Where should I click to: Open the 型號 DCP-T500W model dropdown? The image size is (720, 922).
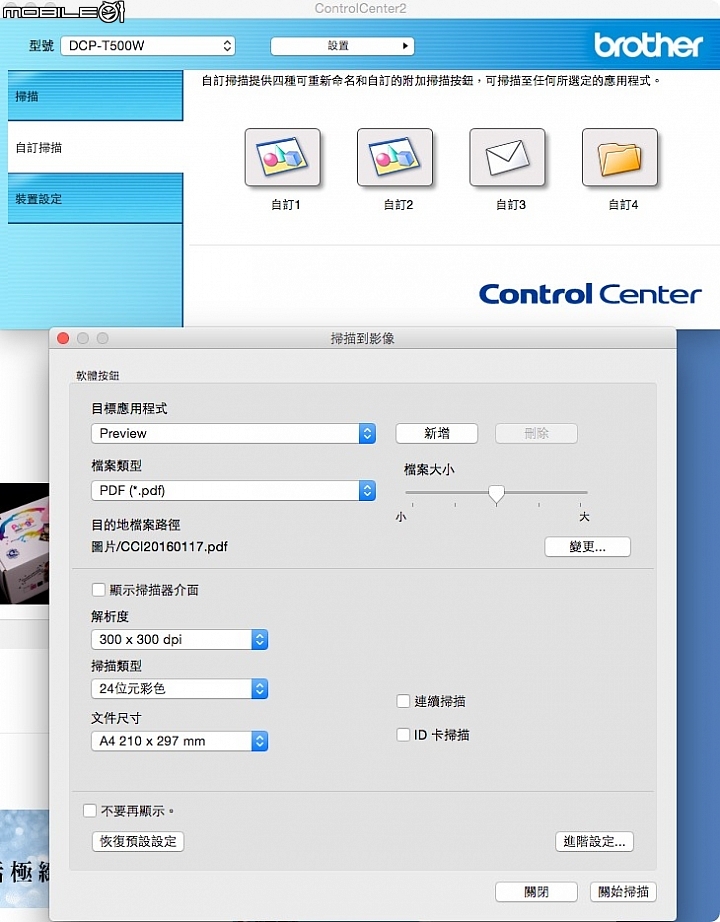point(148,46)
